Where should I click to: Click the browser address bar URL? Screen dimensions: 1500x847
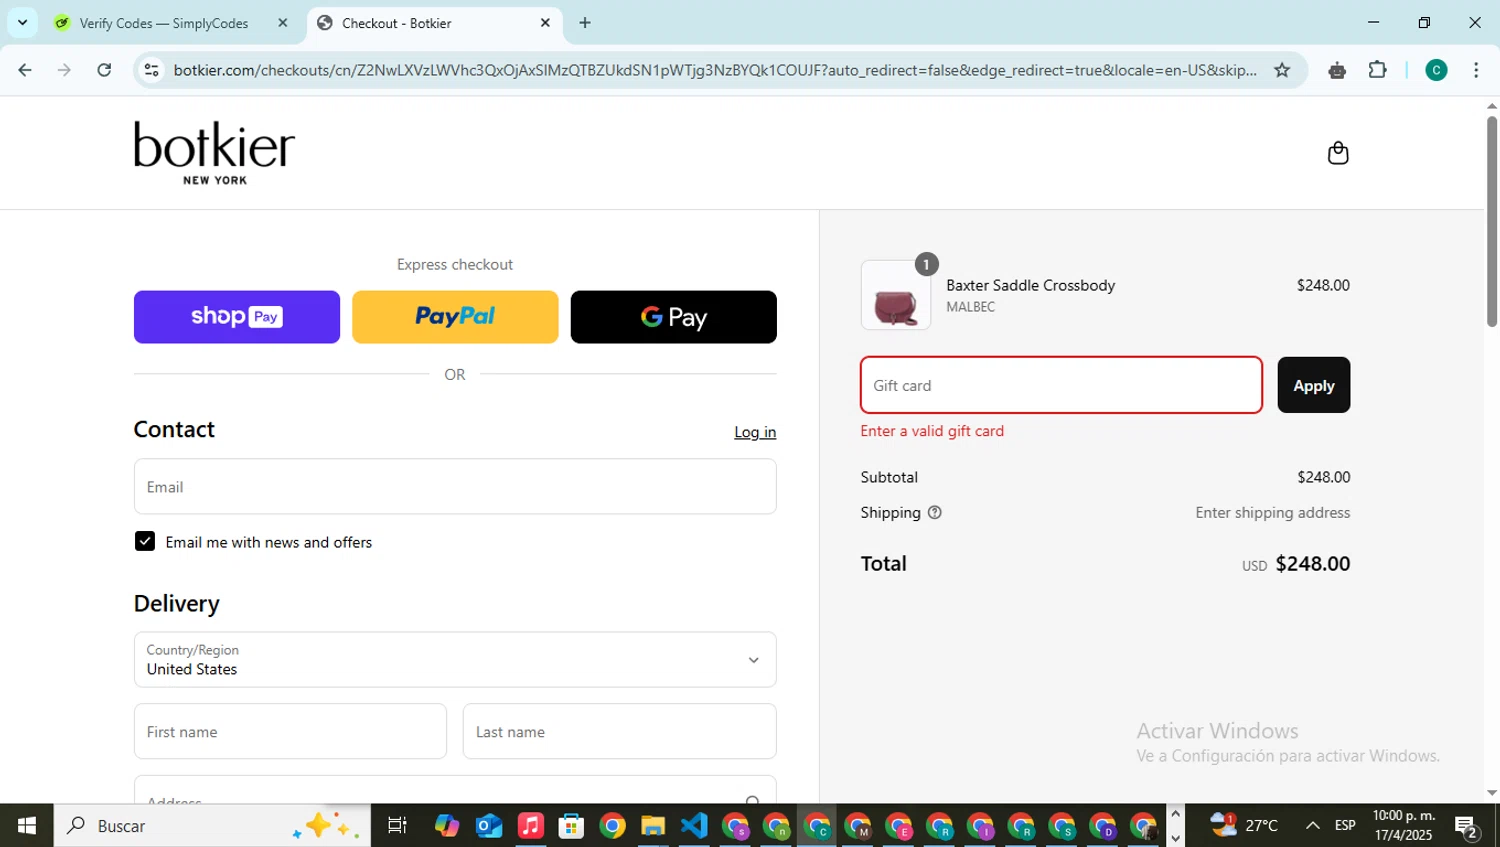coord(715,70)
